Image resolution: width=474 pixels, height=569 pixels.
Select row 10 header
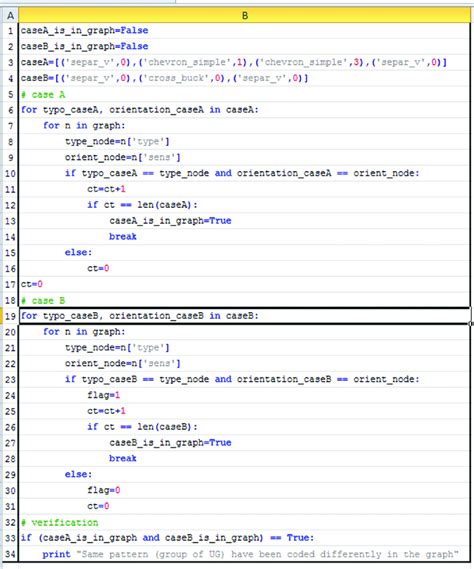10,173
